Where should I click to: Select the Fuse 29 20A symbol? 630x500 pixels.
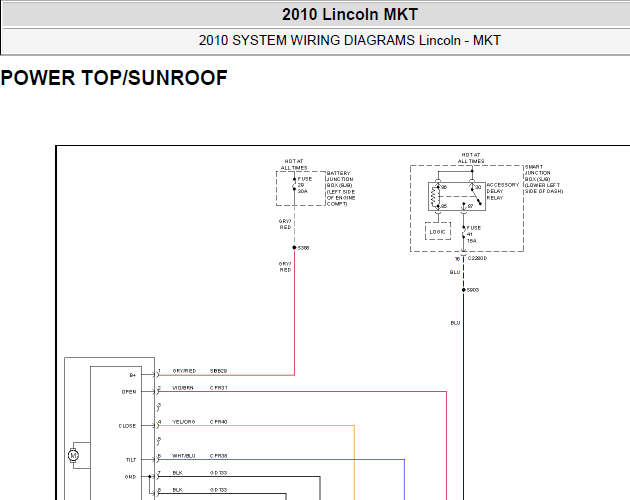[295, 184]
